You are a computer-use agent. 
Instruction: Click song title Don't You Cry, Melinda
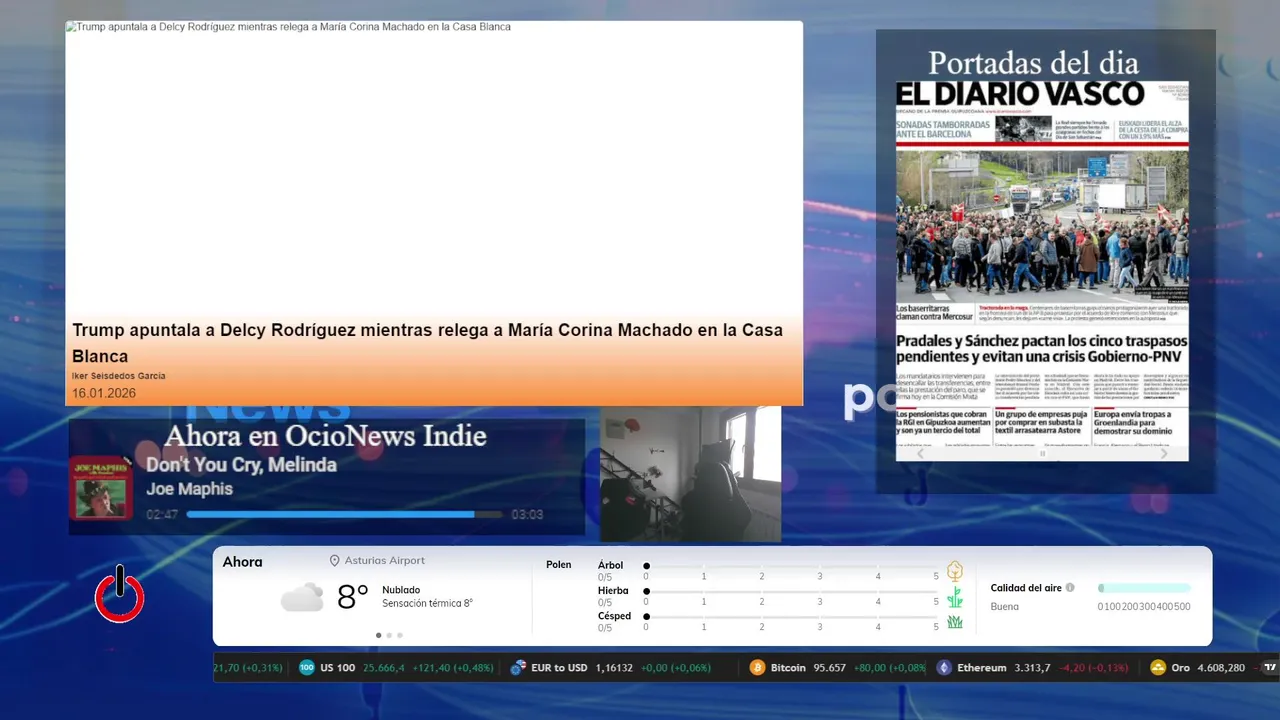(241, 465)
